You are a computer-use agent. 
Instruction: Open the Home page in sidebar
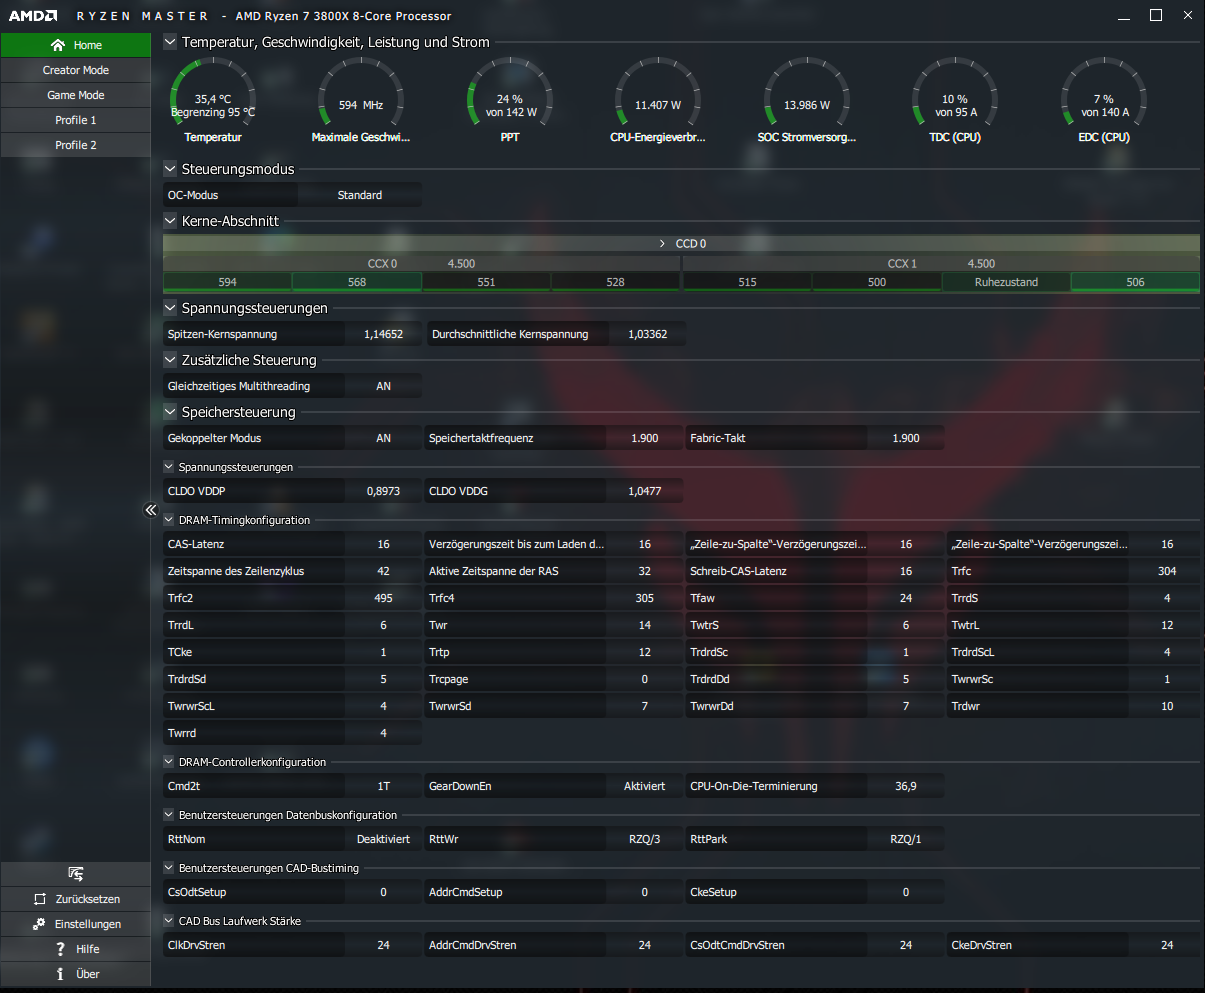click(75, 45)
